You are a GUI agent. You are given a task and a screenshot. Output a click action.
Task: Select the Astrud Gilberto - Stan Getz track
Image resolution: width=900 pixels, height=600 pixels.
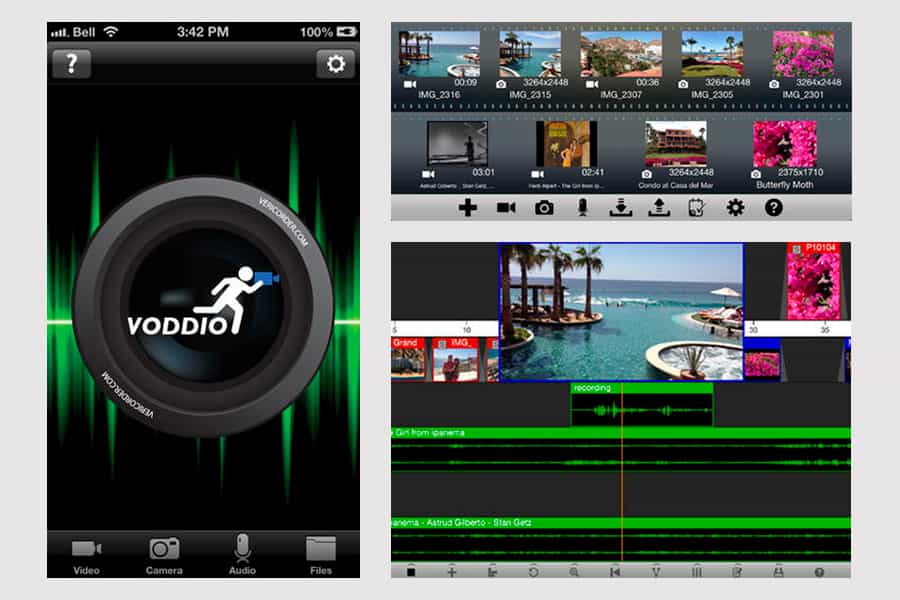tap(621, 539)
